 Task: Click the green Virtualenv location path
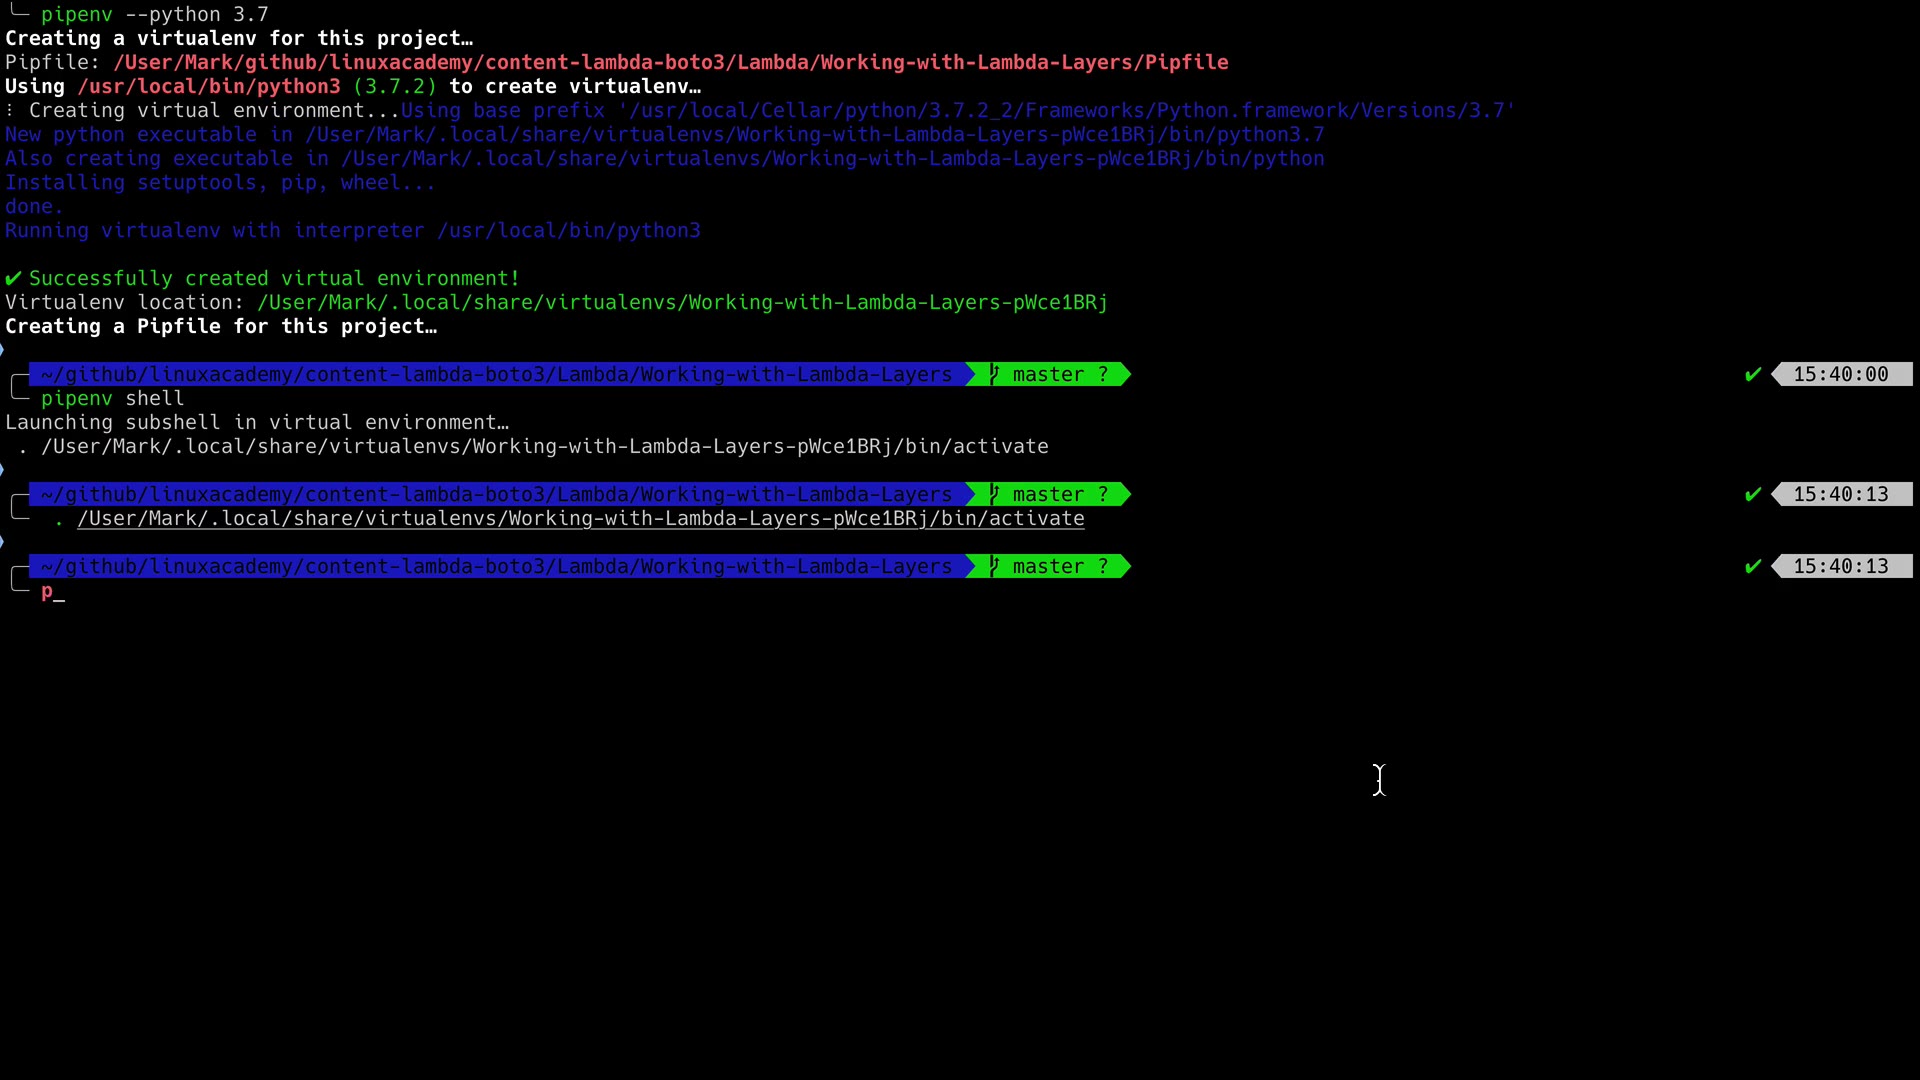[682, 303]
